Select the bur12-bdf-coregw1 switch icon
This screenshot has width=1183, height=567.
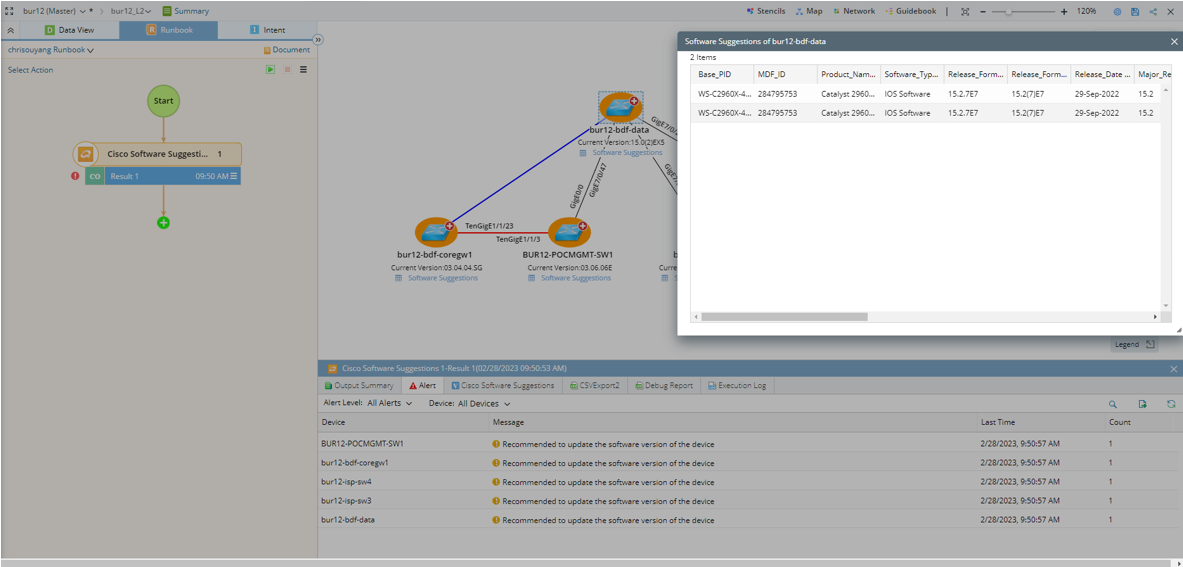(x=435, y=233)
